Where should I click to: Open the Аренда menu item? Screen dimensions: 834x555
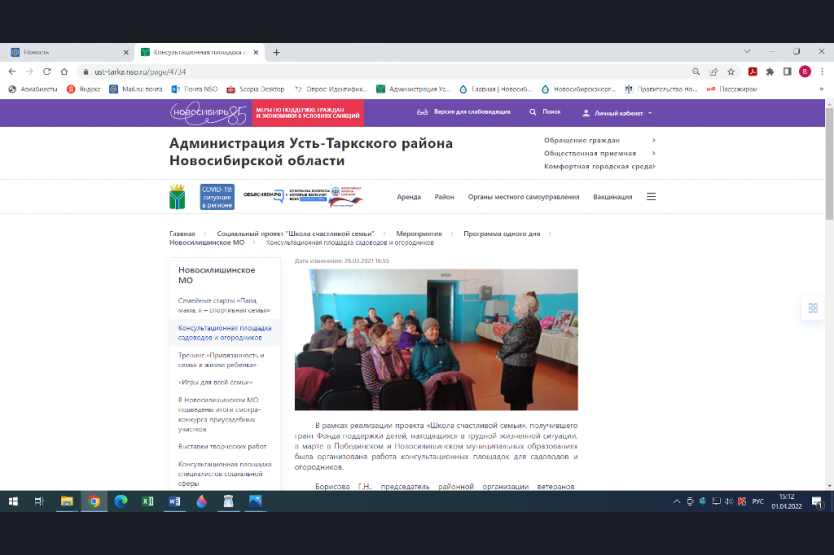click(408, 196)
